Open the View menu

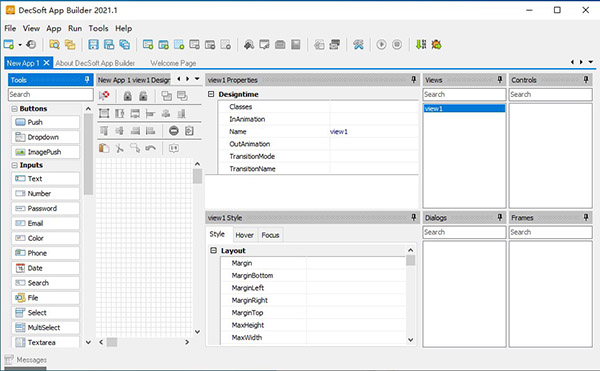[31, 28]
